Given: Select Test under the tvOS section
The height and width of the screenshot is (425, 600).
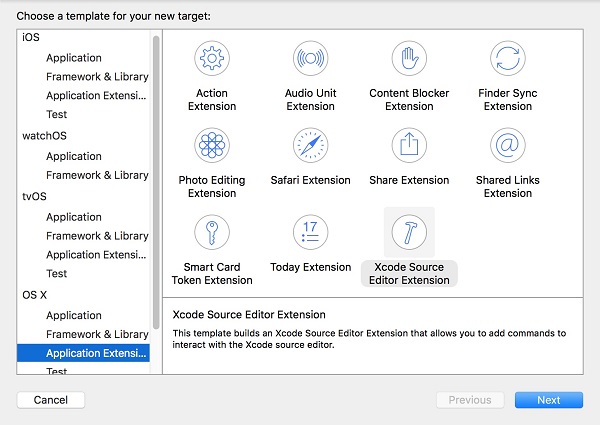Looking at the screenshot, I should click(57, 273).
